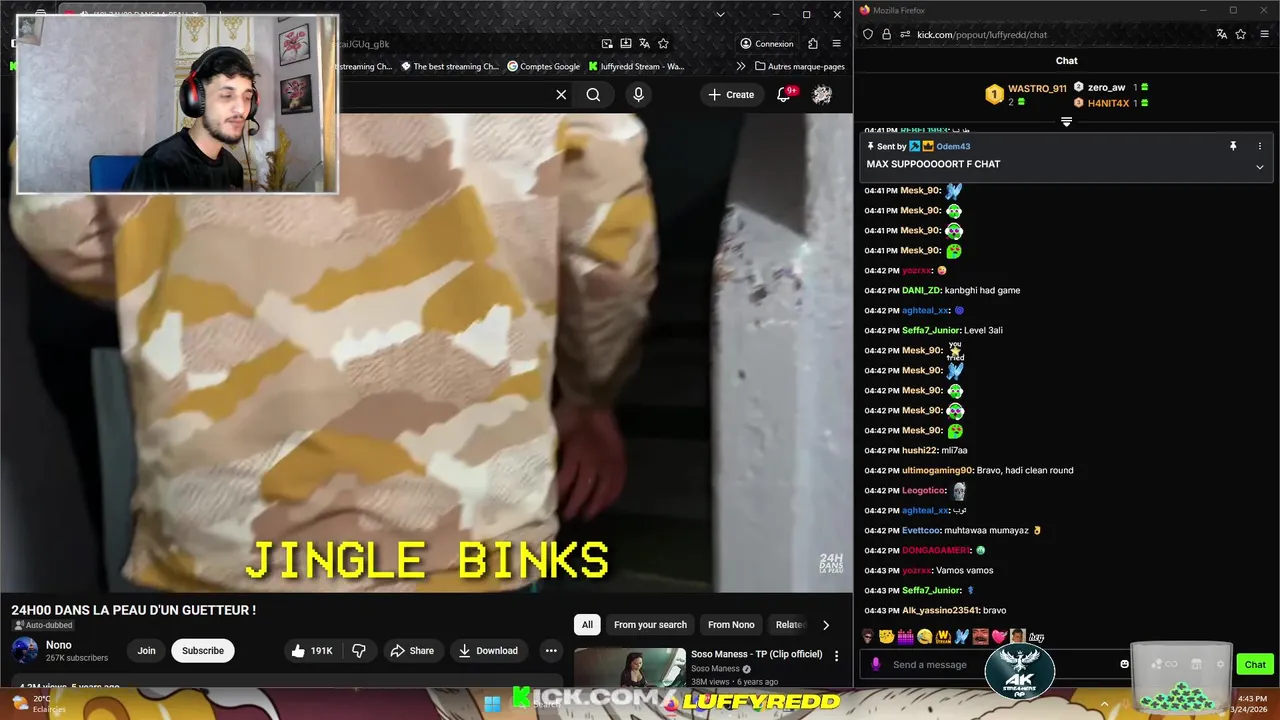Open the luffyredd Stream bookmark

pyautogui.click(x=636, y=66)
